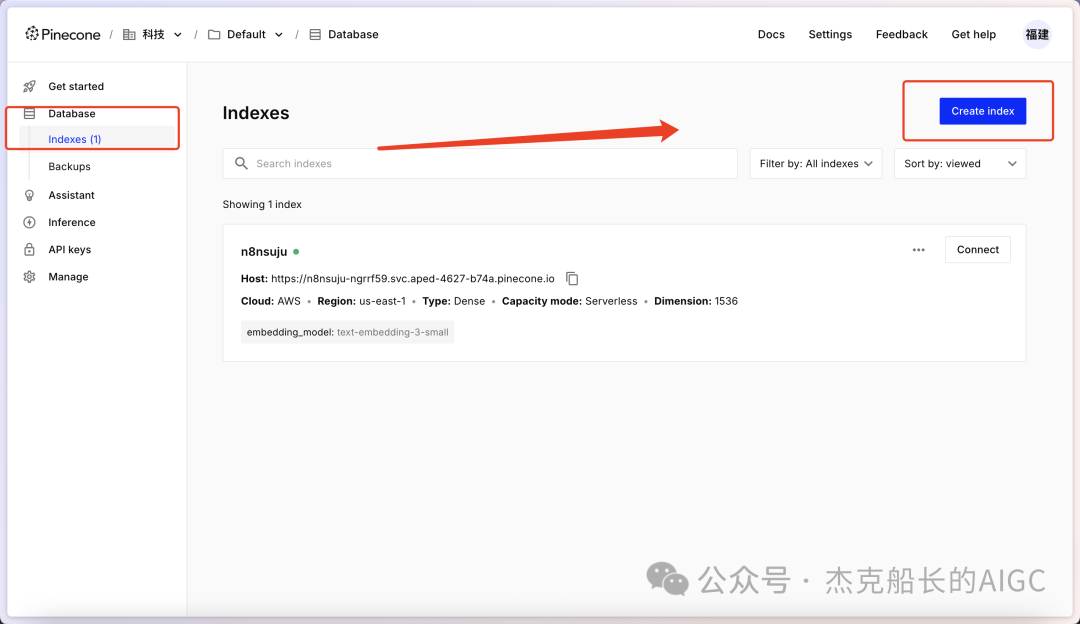
Task: Click the Cloud: AWS value
Action: 271,301
